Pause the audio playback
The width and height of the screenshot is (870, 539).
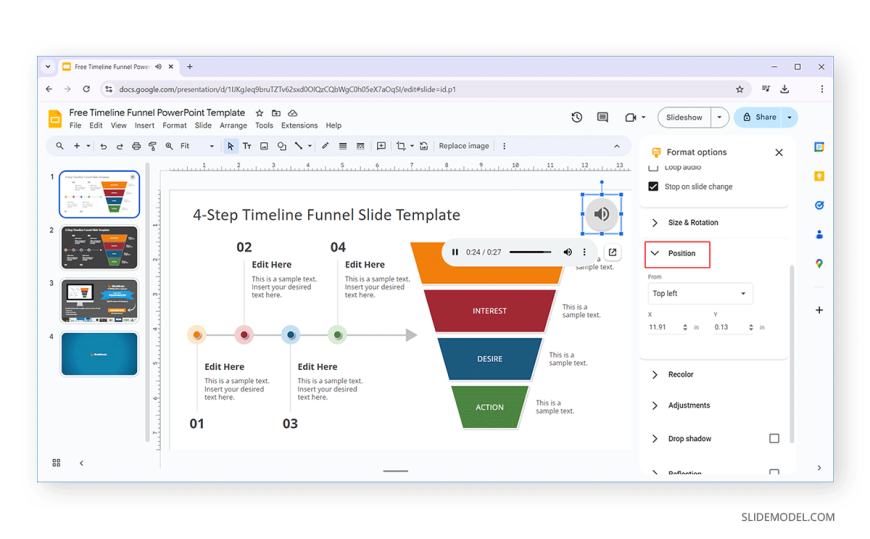(x=455, y=253)
